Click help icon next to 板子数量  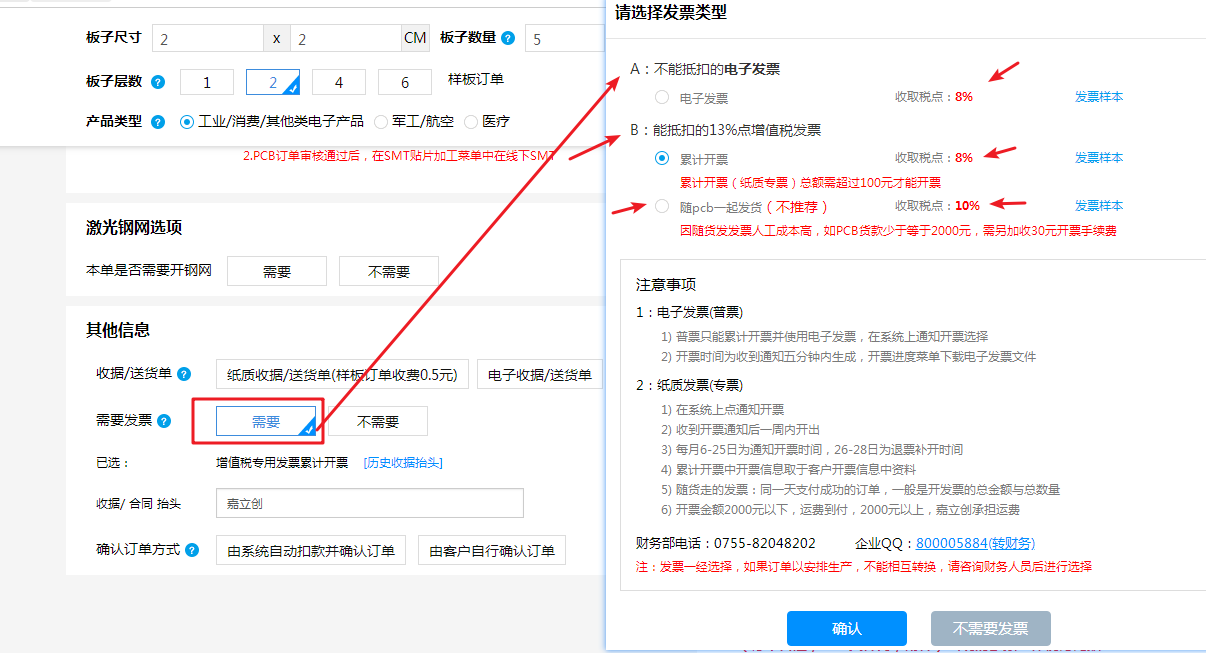(508, 39)
